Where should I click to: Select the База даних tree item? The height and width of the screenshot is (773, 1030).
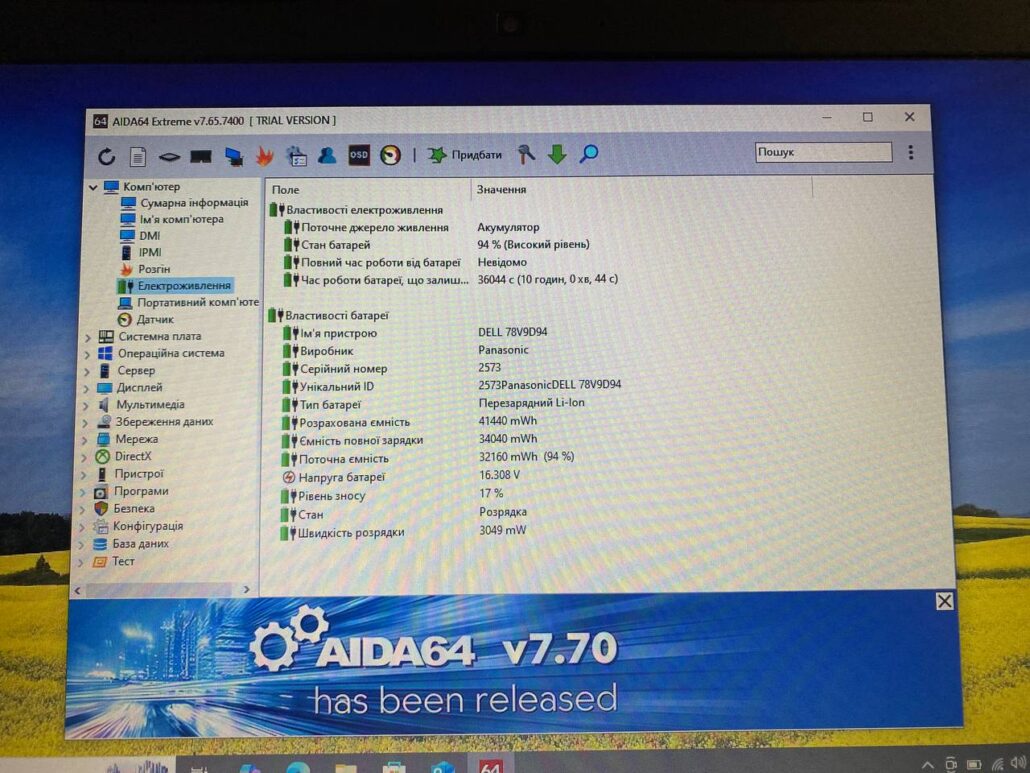tap(131, 544)
